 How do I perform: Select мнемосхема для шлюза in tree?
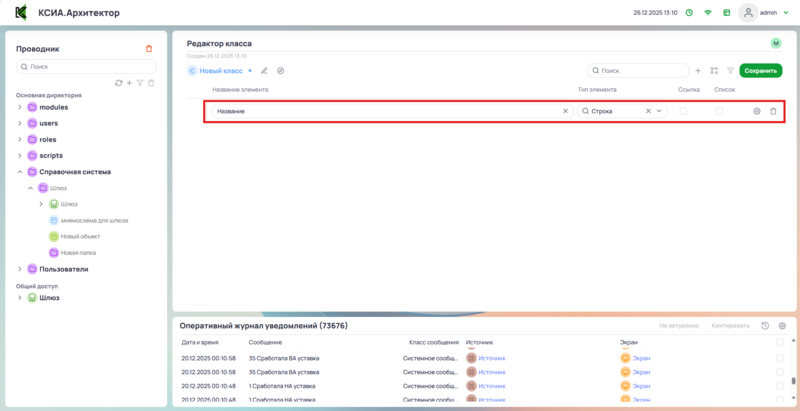tap(93, 220)
